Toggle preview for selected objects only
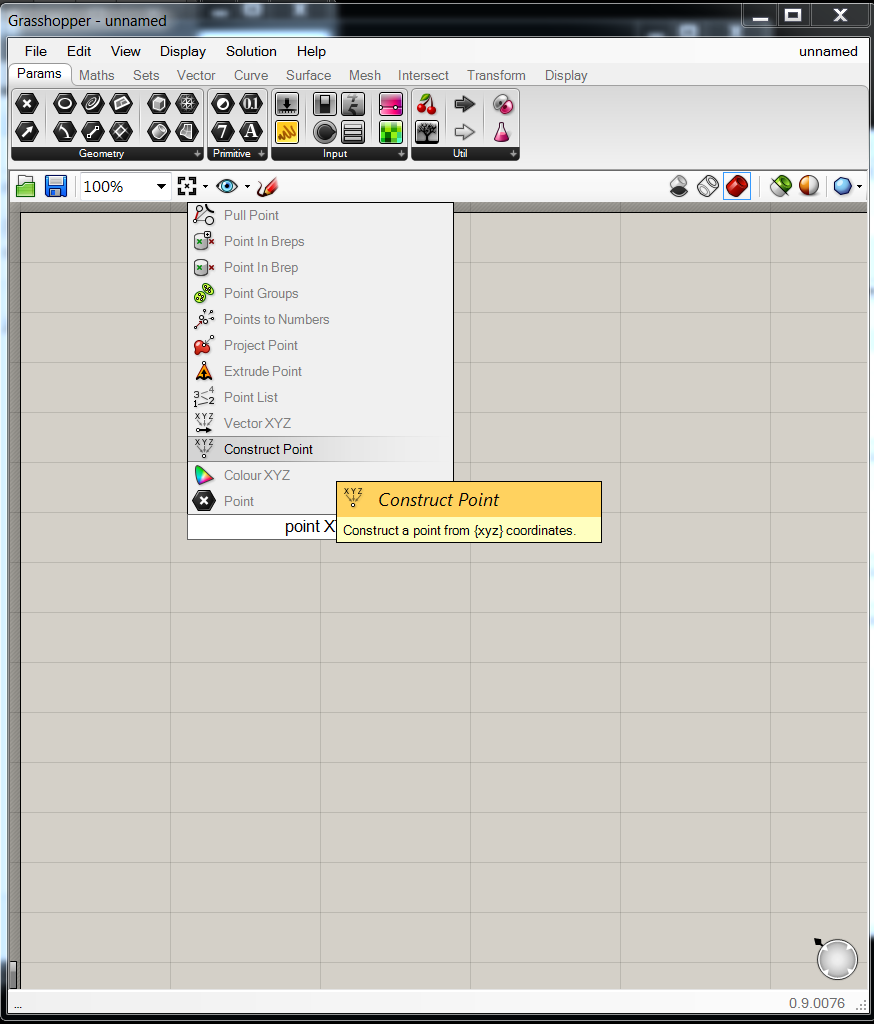 [781, 187]
